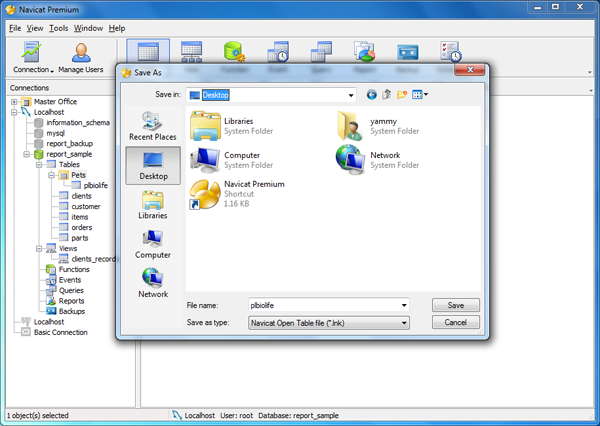Image resolution: width=600 pixels, height=426 pixels.
Task: Select the Reports node in tree
Action: (71, 301)
